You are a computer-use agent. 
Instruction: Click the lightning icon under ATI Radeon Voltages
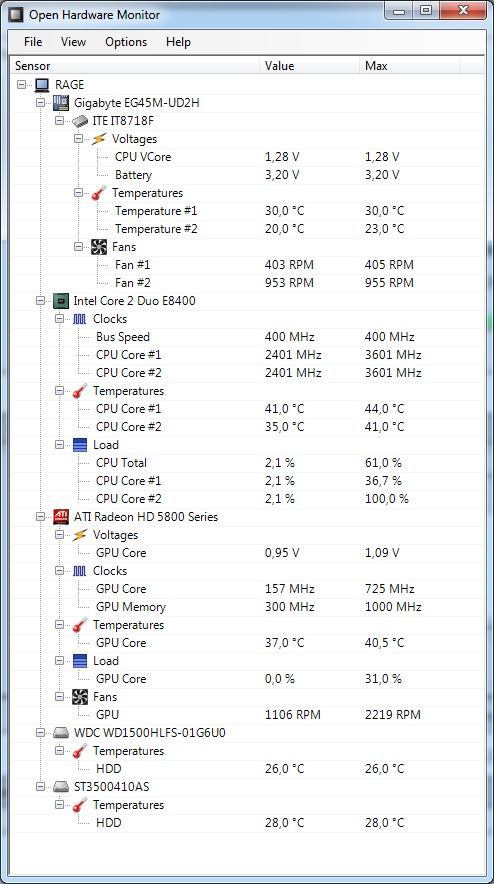coord(80,535)
